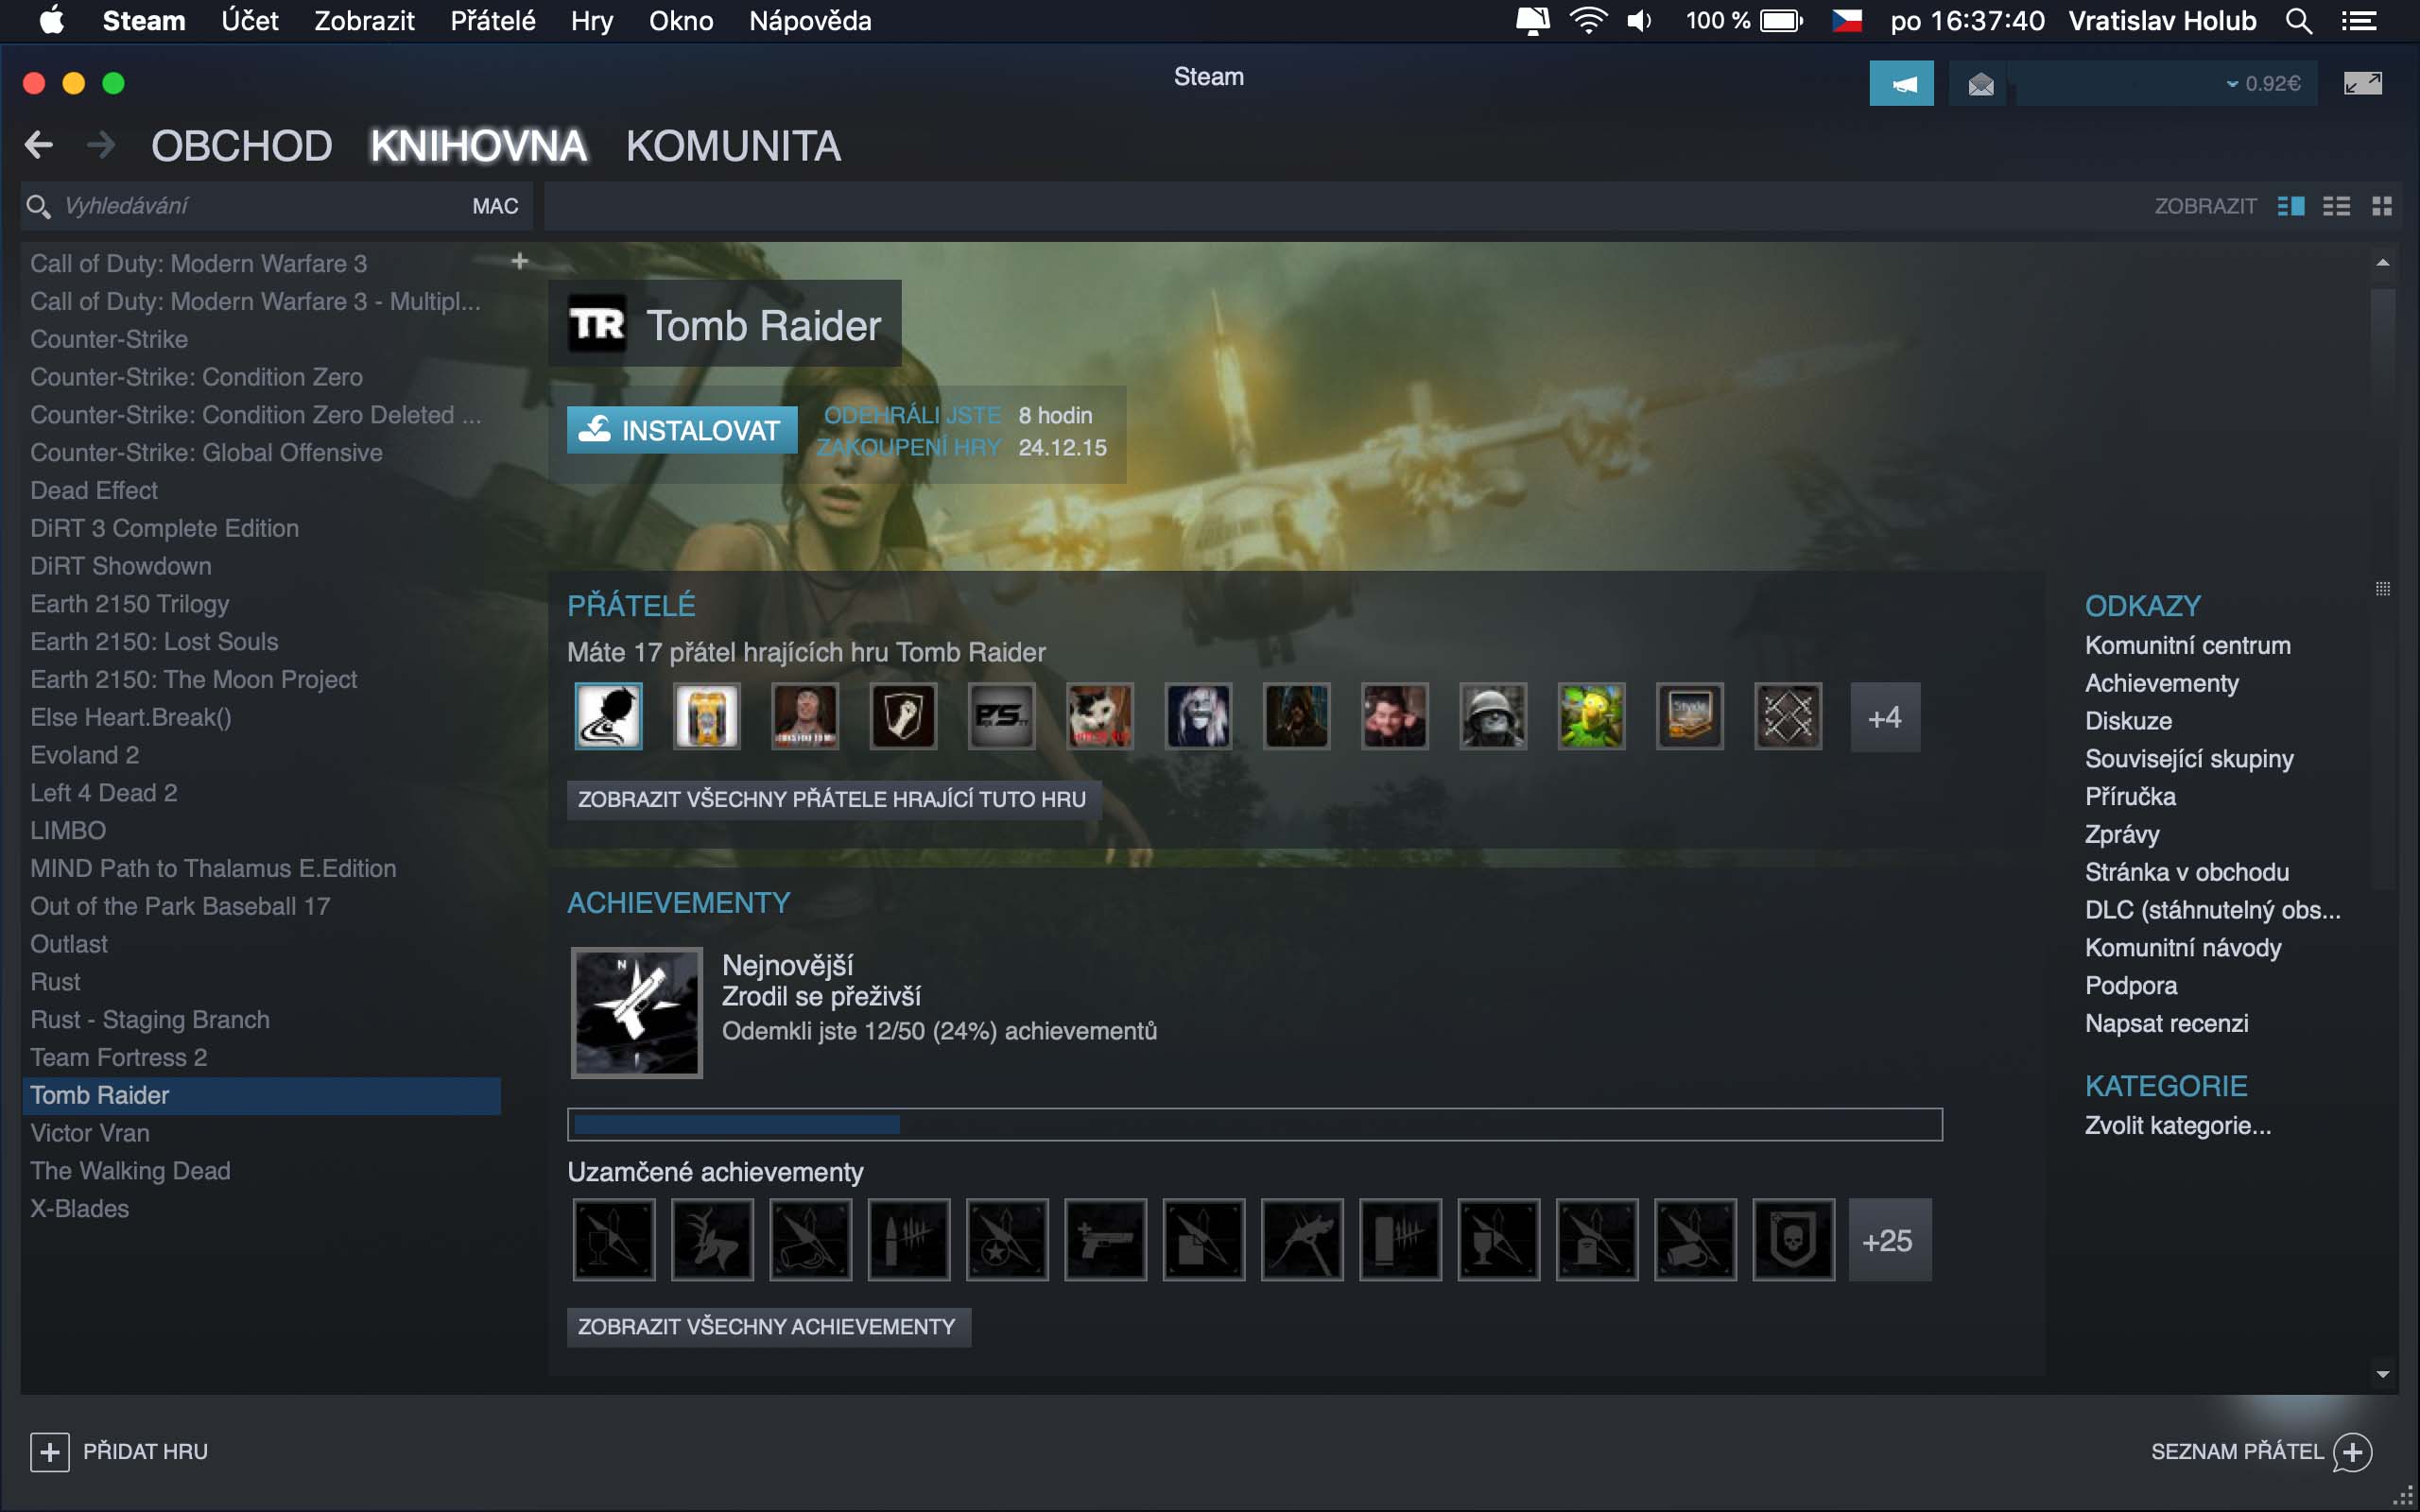Open friends list chat plus icon

coord(2352,1451)
